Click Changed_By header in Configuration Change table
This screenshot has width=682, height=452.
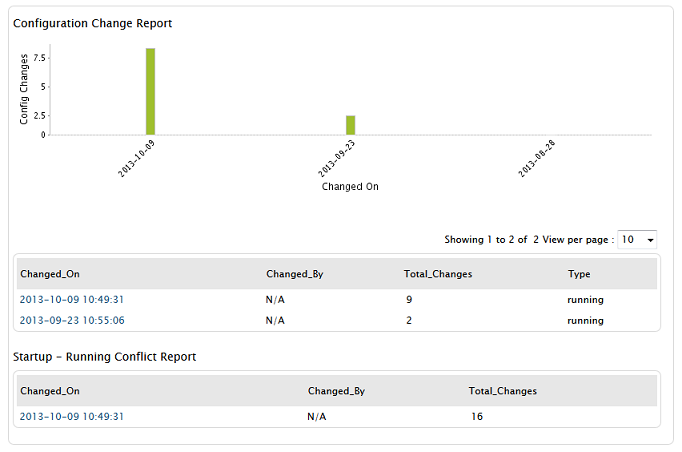tap(292, 273)
